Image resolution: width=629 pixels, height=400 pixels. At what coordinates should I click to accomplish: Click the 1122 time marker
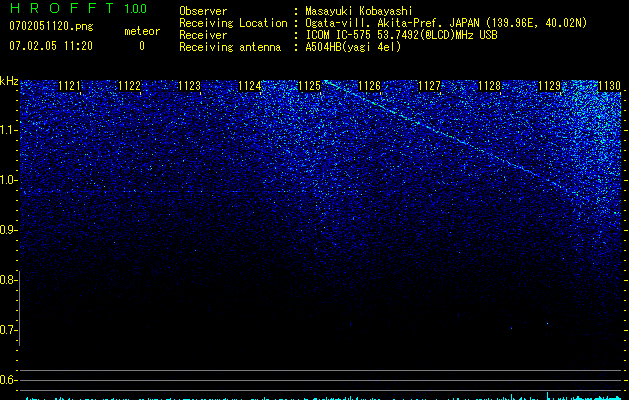[130, 86]
